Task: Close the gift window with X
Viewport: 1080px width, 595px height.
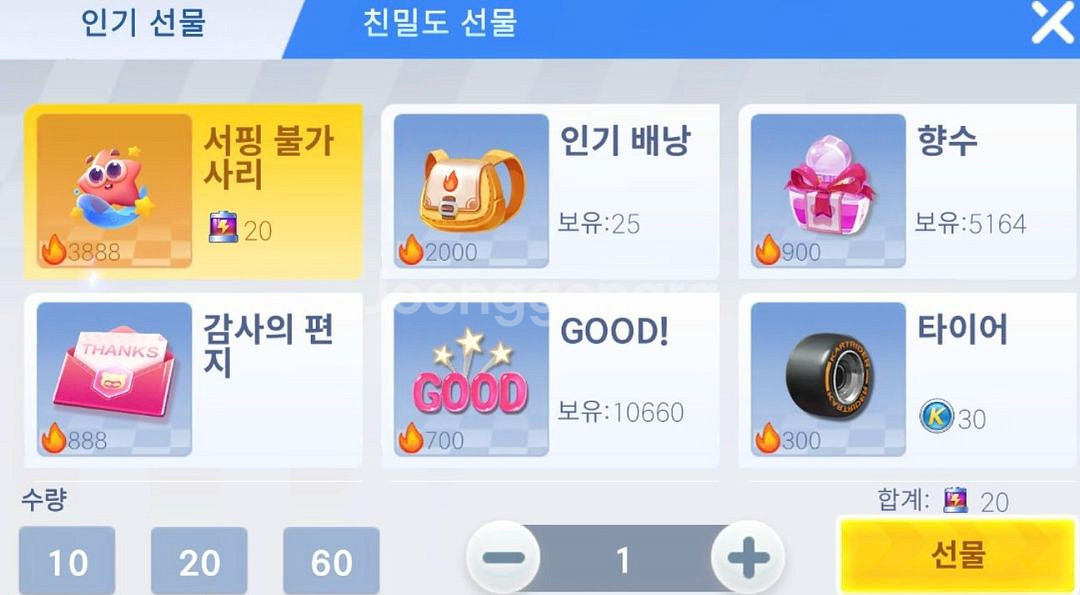Action: click(1052, 22)
